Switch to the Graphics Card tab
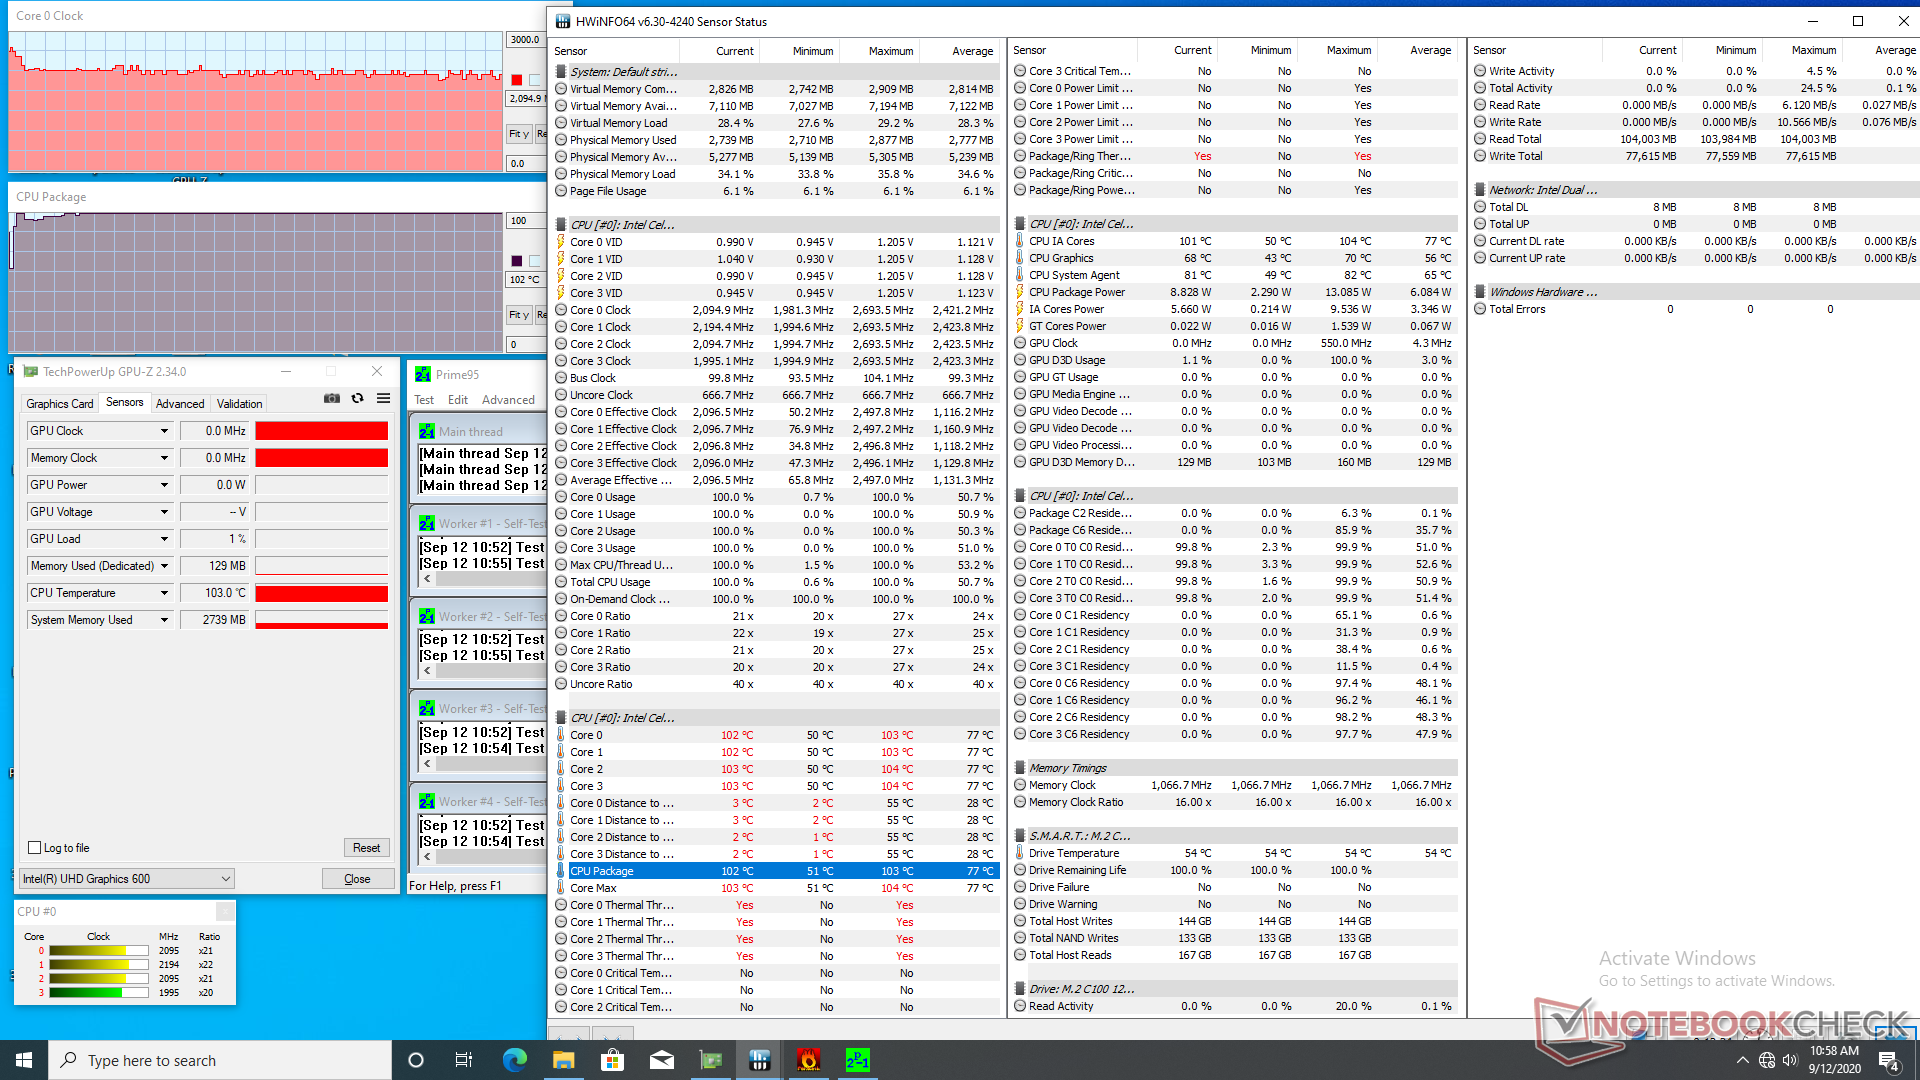 pos(60,404)
